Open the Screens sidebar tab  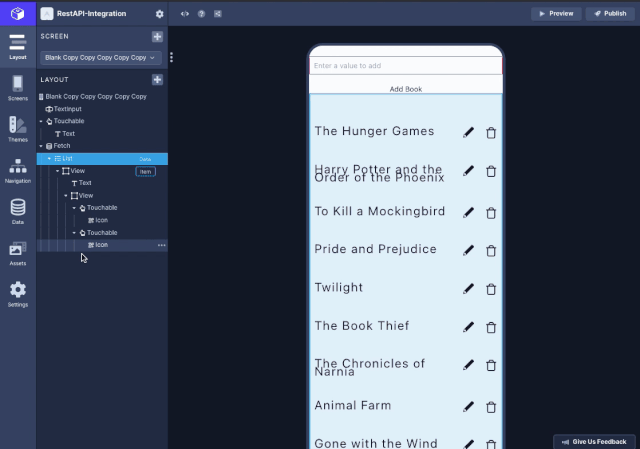coord(18,88)
